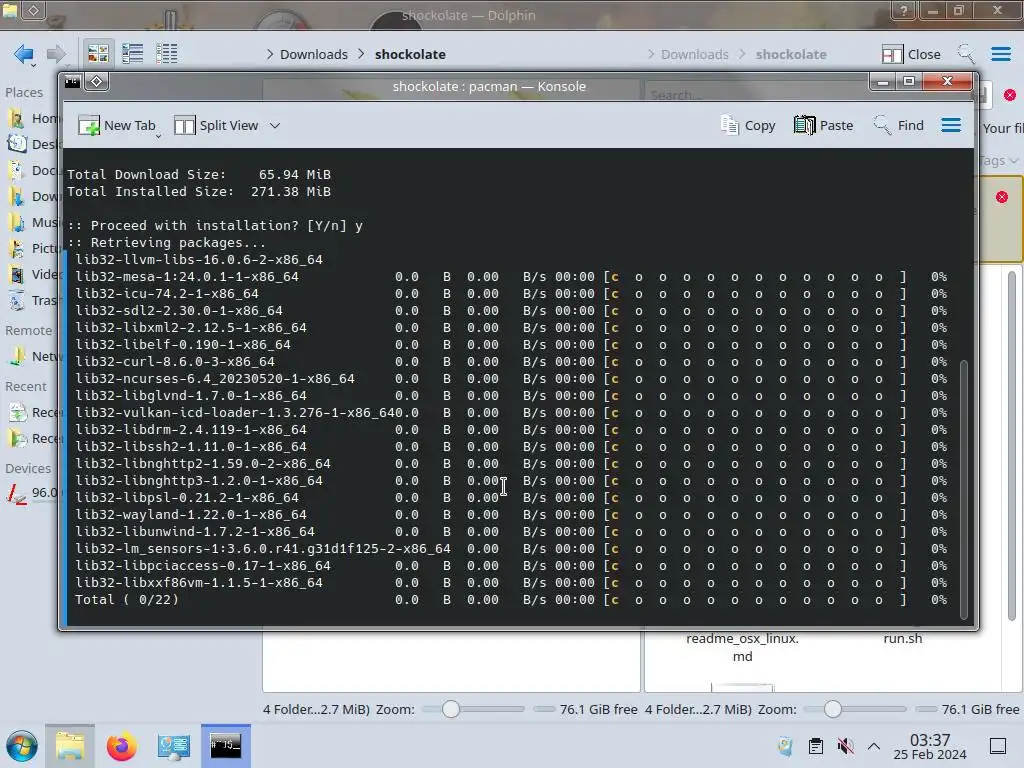The width and height of the screenshot is (1024, 768).
Task: Open Trash in the Dolphin Places panel
Action: coord(33,300)
